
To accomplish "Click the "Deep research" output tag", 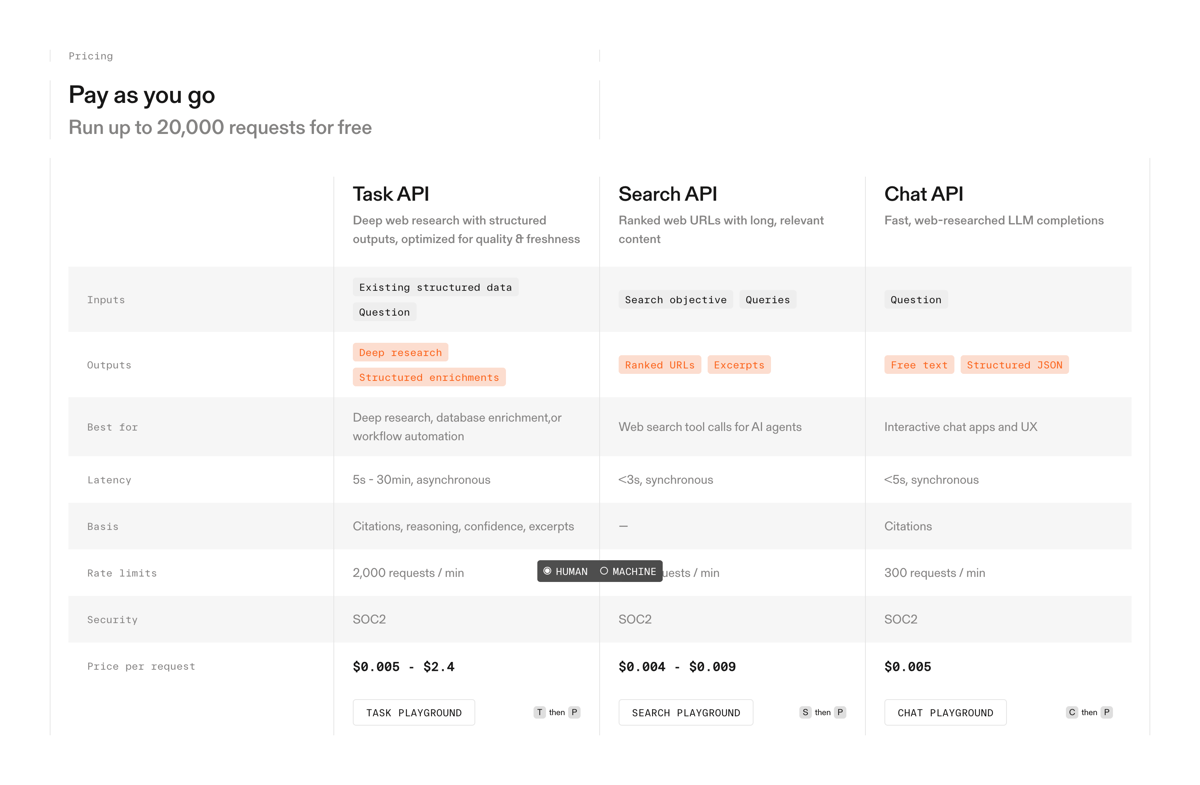I will (400, 352).
